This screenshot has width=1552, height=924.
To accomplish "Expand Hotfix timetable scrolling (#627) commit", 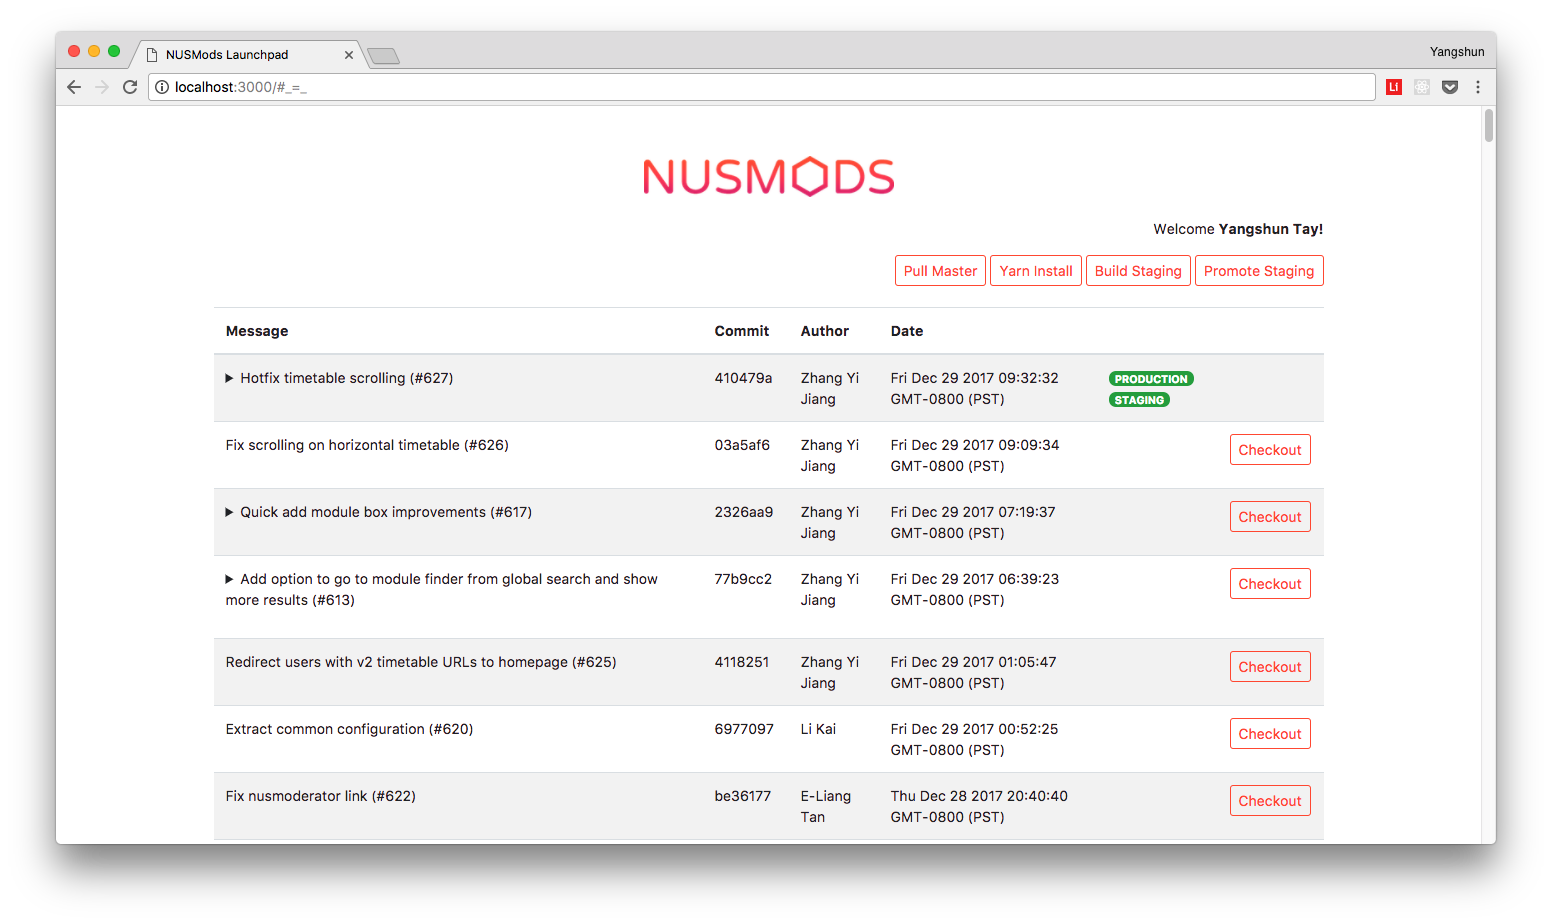I will pyautogui.click(x=229, y=378).
